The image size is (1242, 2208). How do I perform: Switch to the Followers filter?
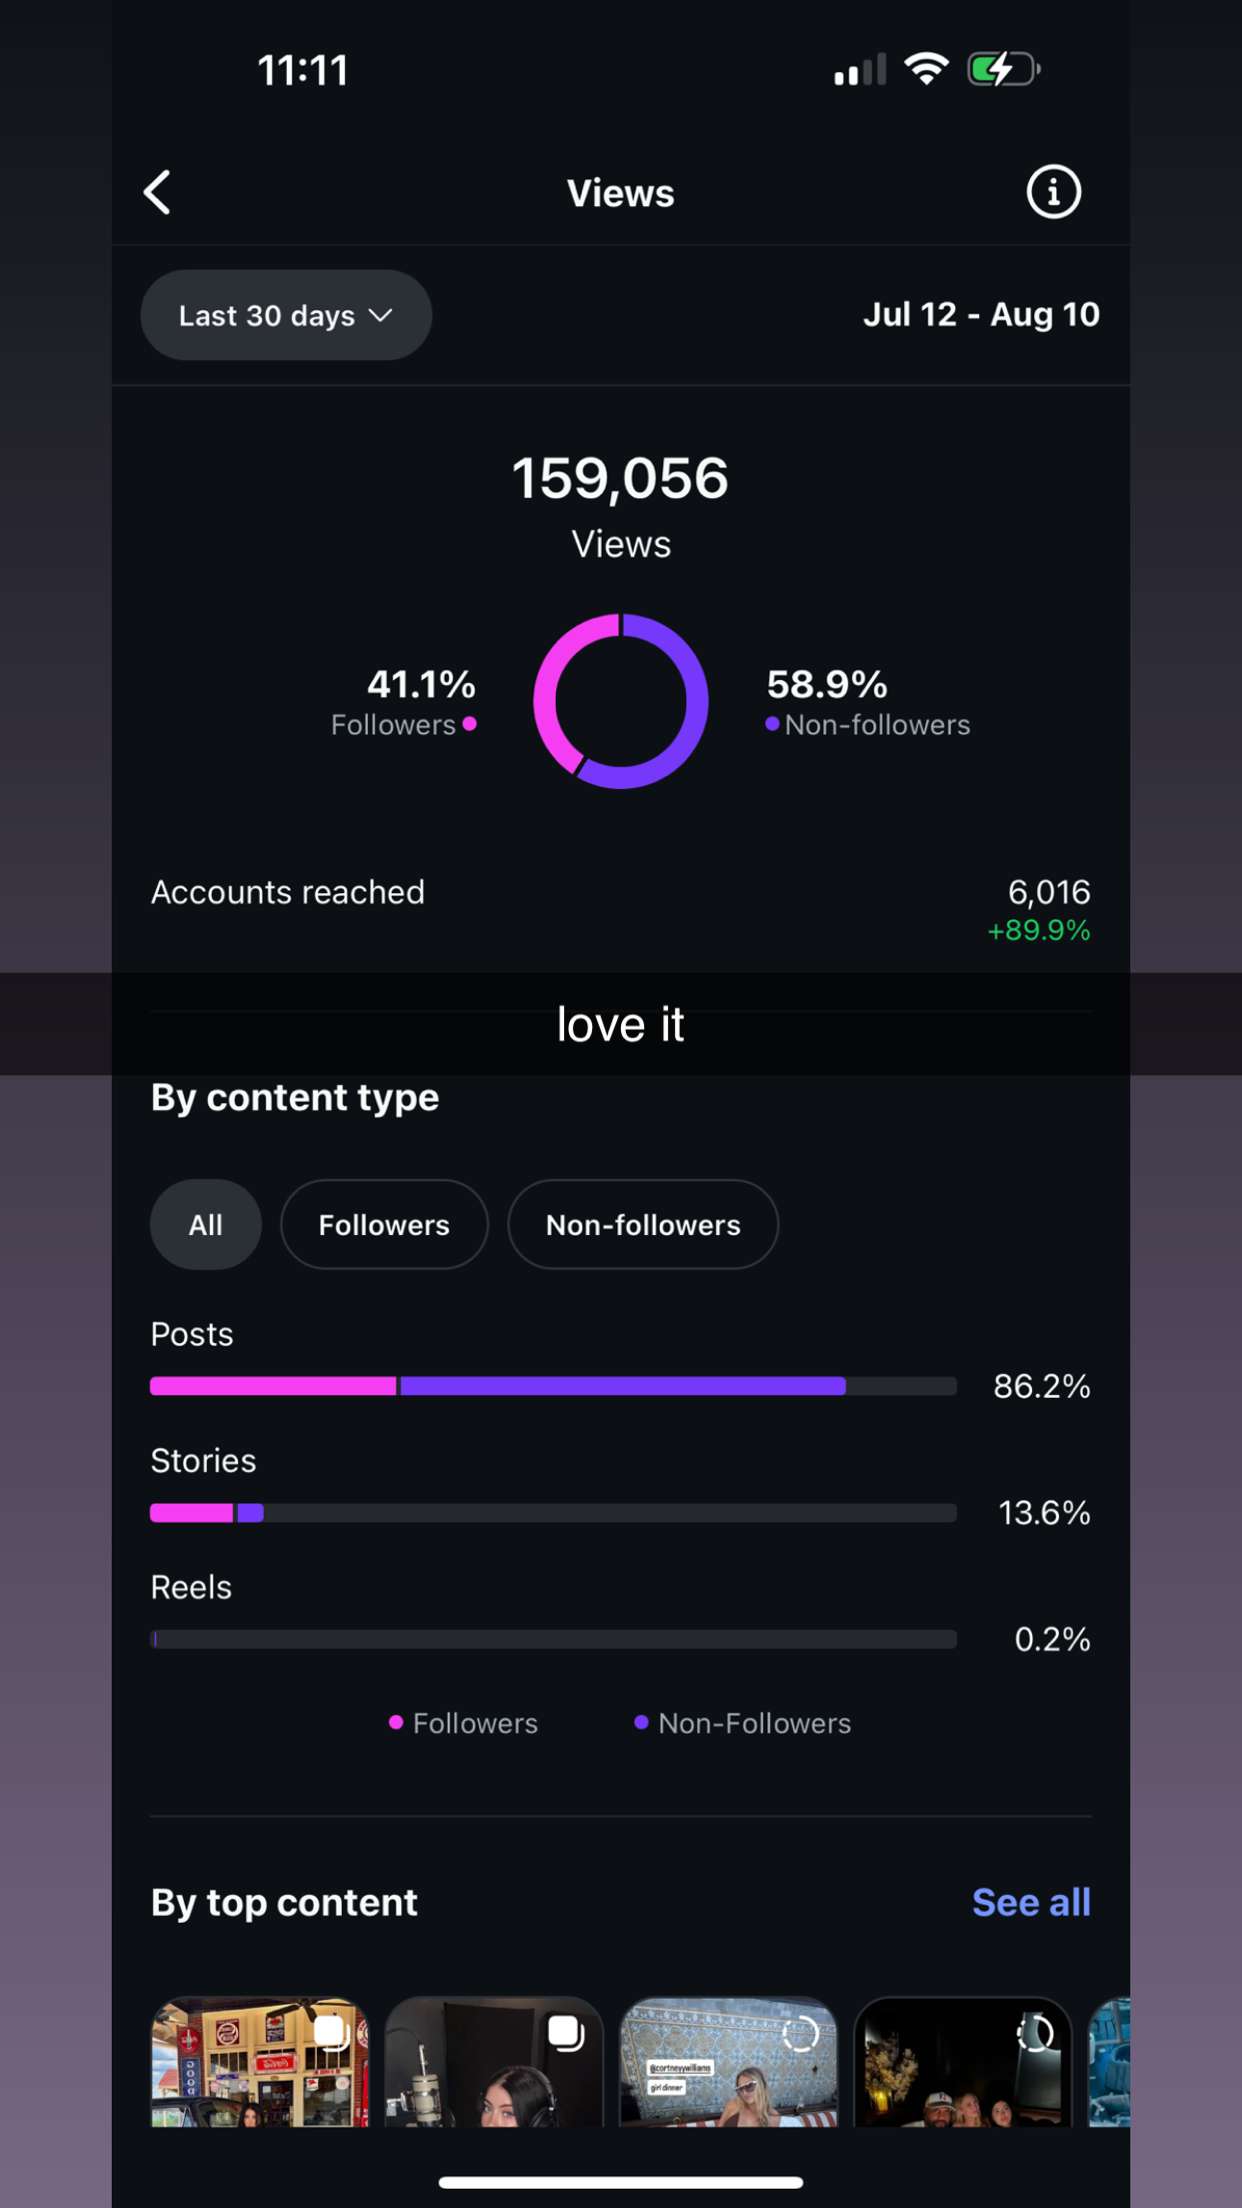pyautogui.click(x=384, y=1224)
